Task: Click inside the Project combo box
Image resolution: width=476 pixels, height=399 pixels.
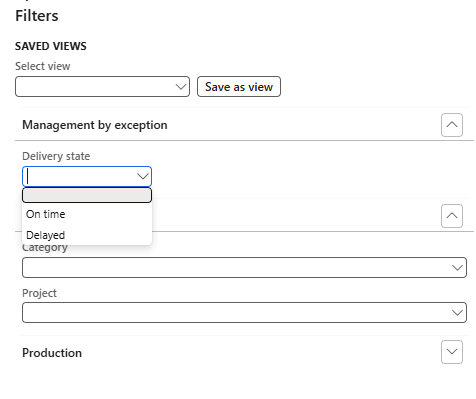Action: [244, 313]
